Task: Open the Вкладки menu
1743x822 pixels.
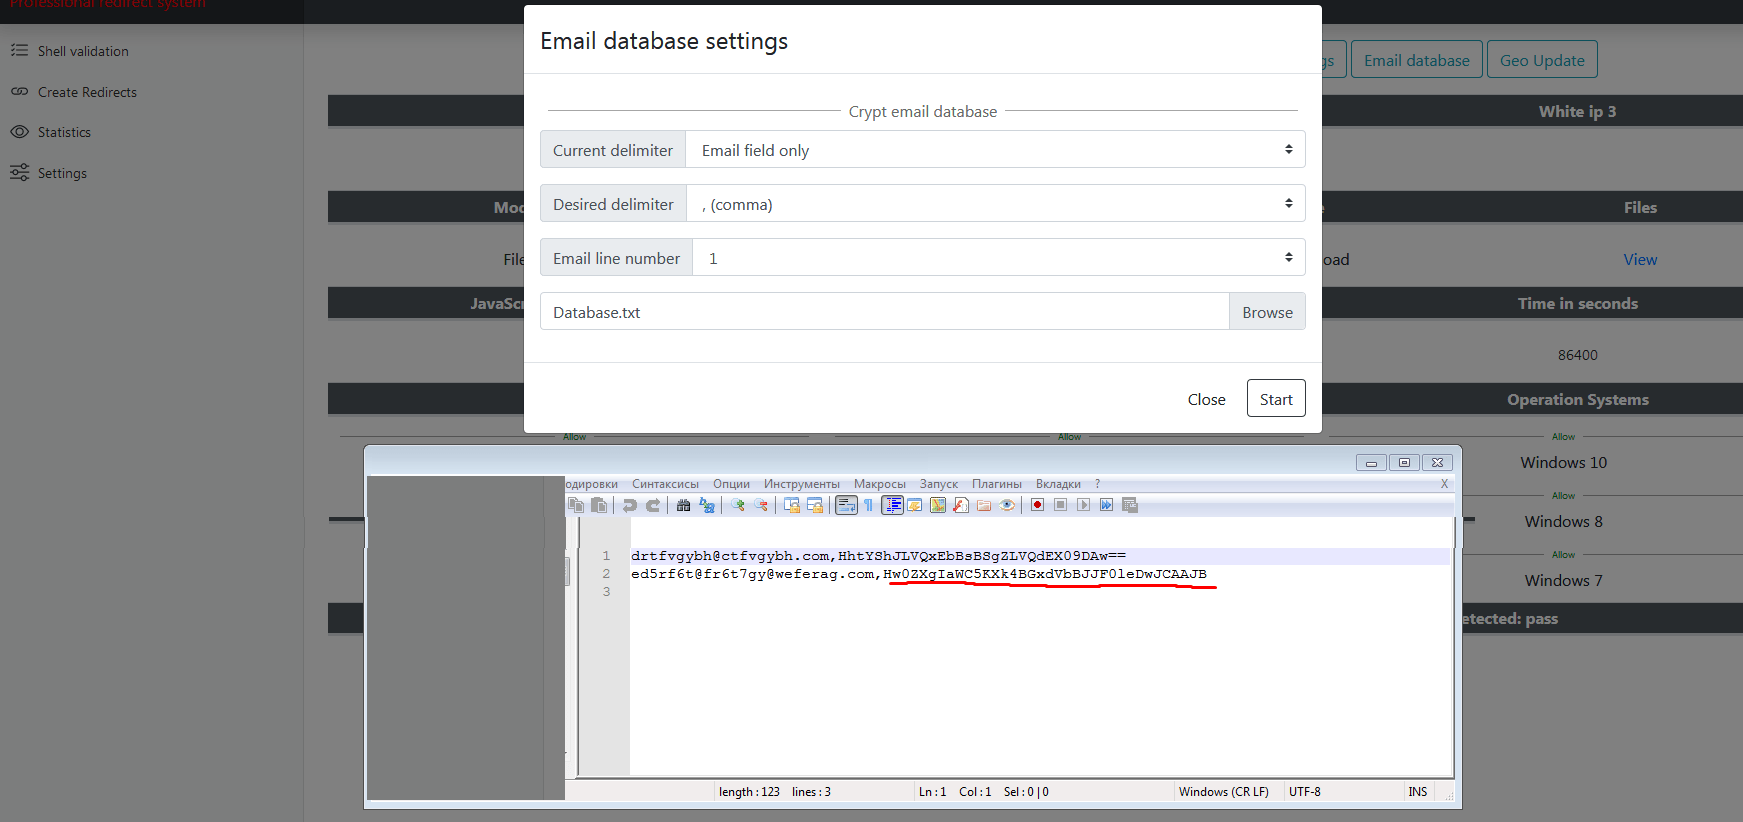Action: [x=1058, y=484]
